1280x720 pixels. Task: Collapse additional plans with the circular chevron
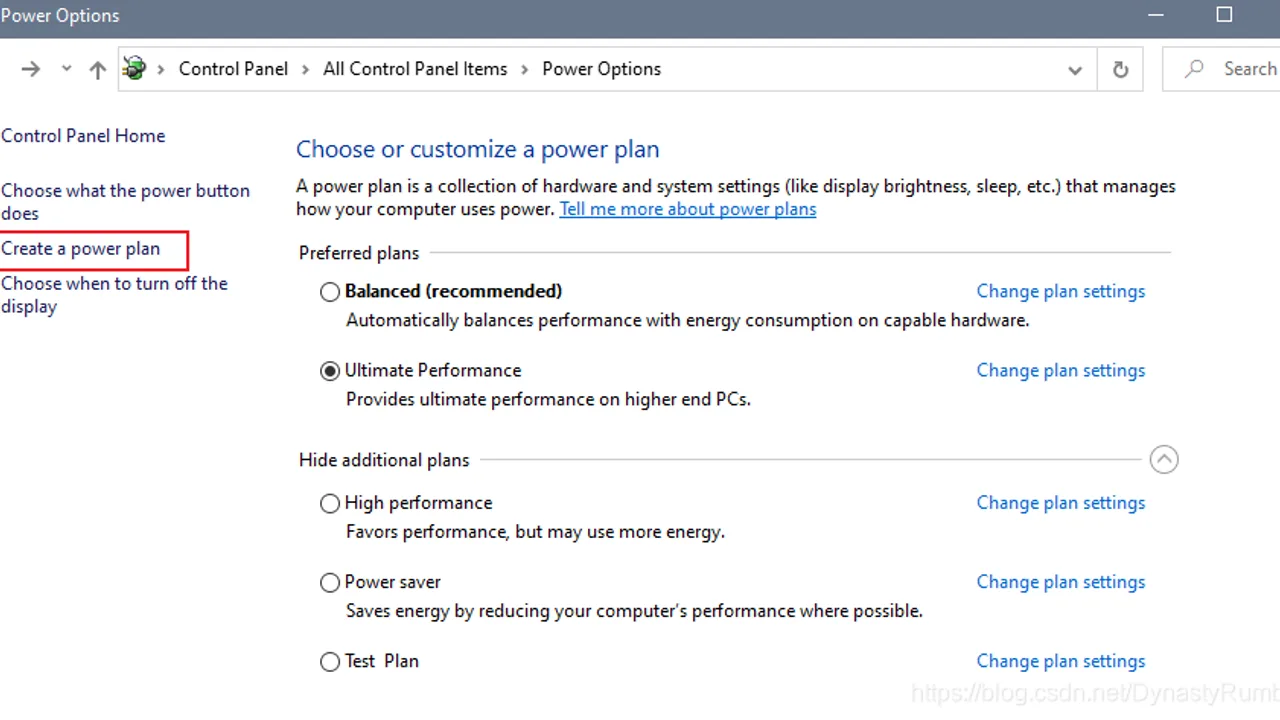[x=1164, y=460]
